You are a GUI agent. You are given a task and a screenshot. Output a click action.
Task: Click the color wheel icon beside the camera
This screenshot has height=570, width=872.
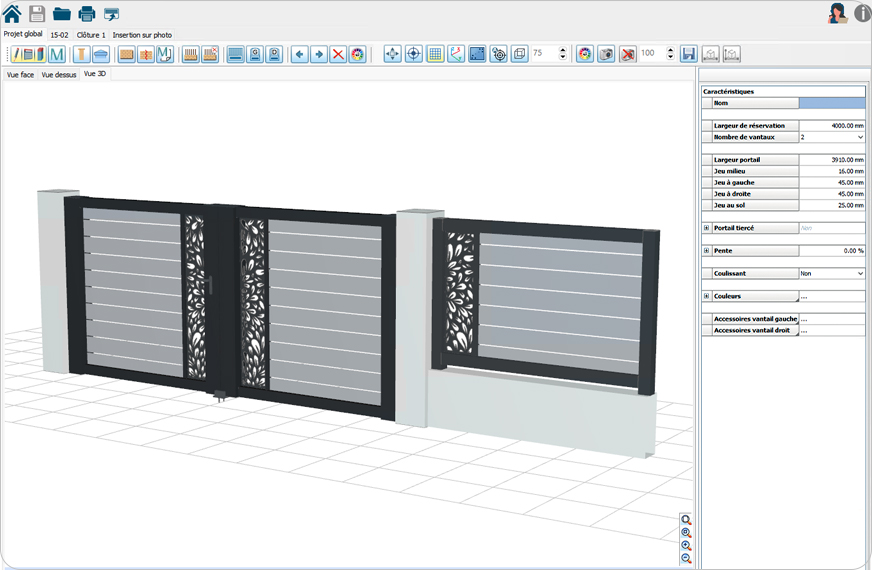[585, 54]
